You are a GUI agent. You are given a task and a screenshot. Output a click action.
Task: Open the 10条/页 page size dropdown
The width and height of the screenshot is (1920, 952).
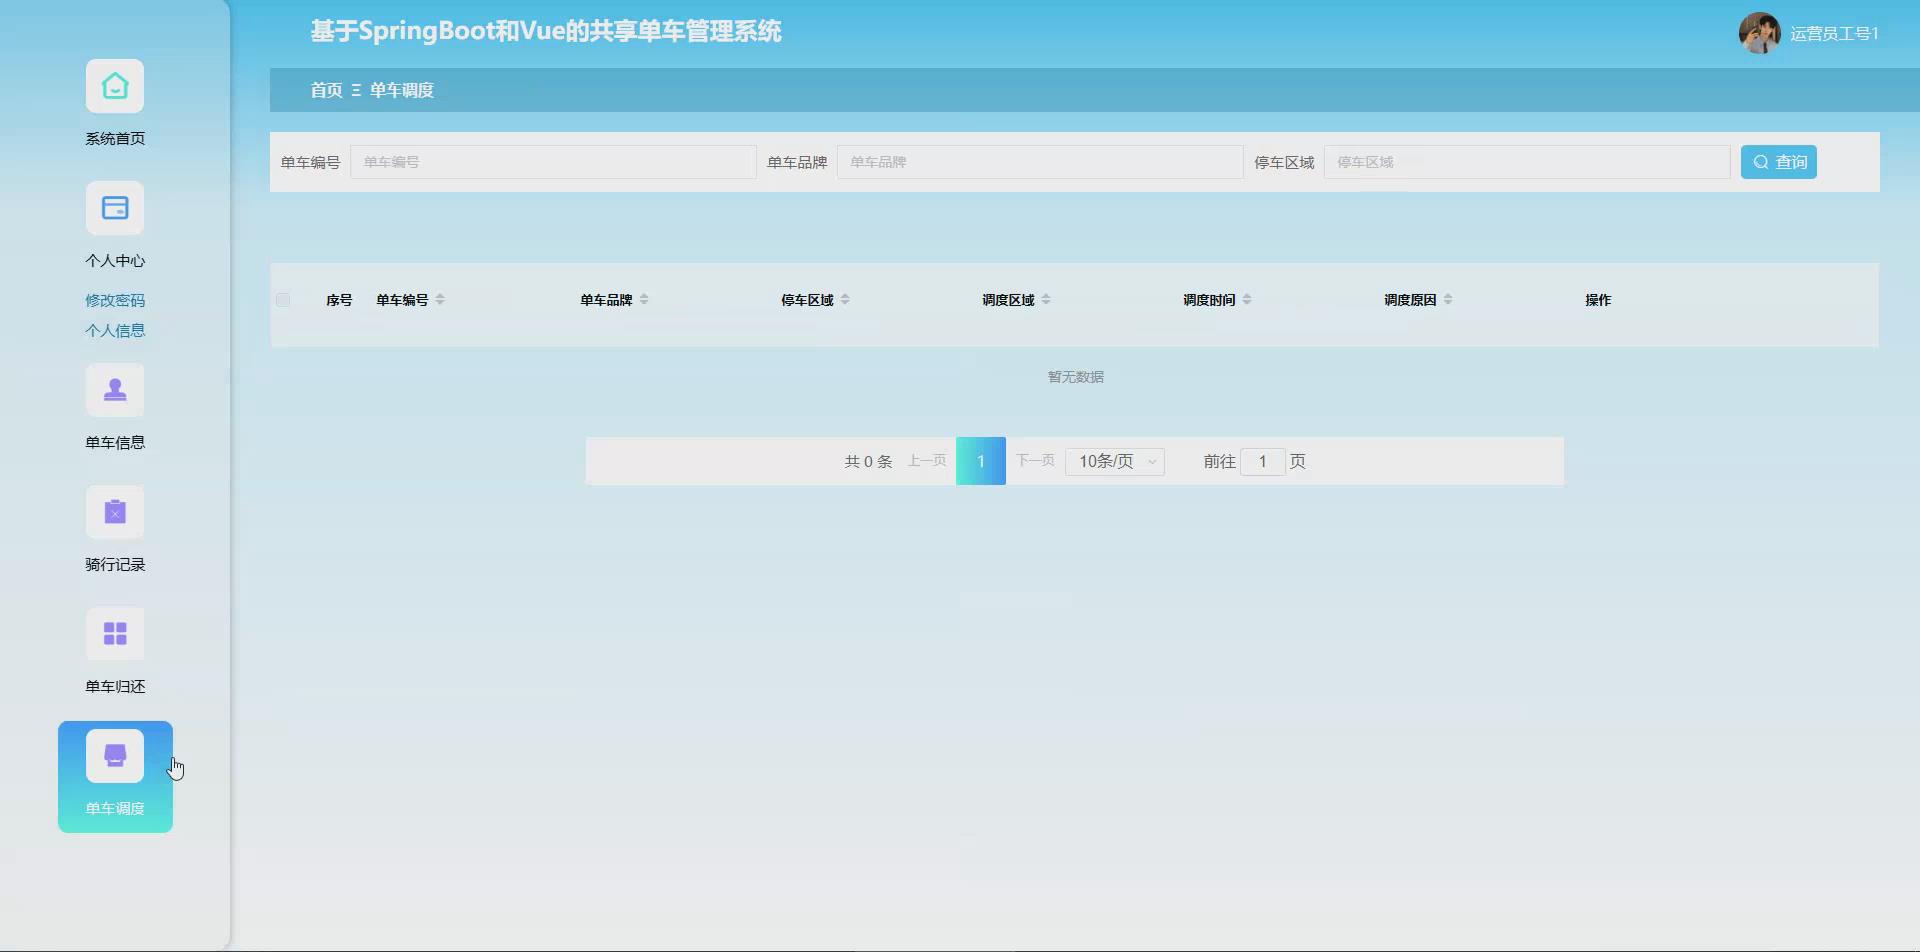tap(1114, 461)
